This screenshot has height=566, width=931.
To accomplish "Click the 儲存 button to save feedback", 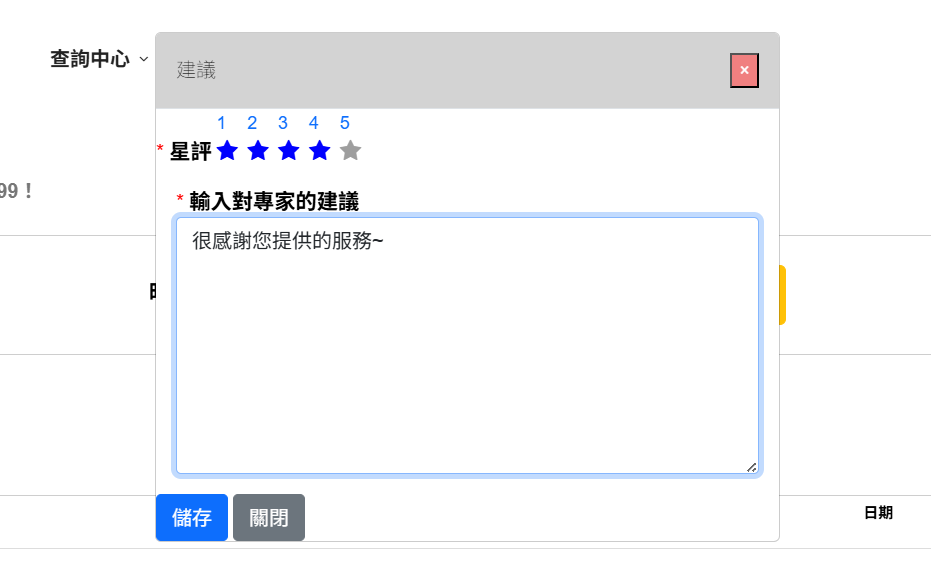I will pos(192,518).
